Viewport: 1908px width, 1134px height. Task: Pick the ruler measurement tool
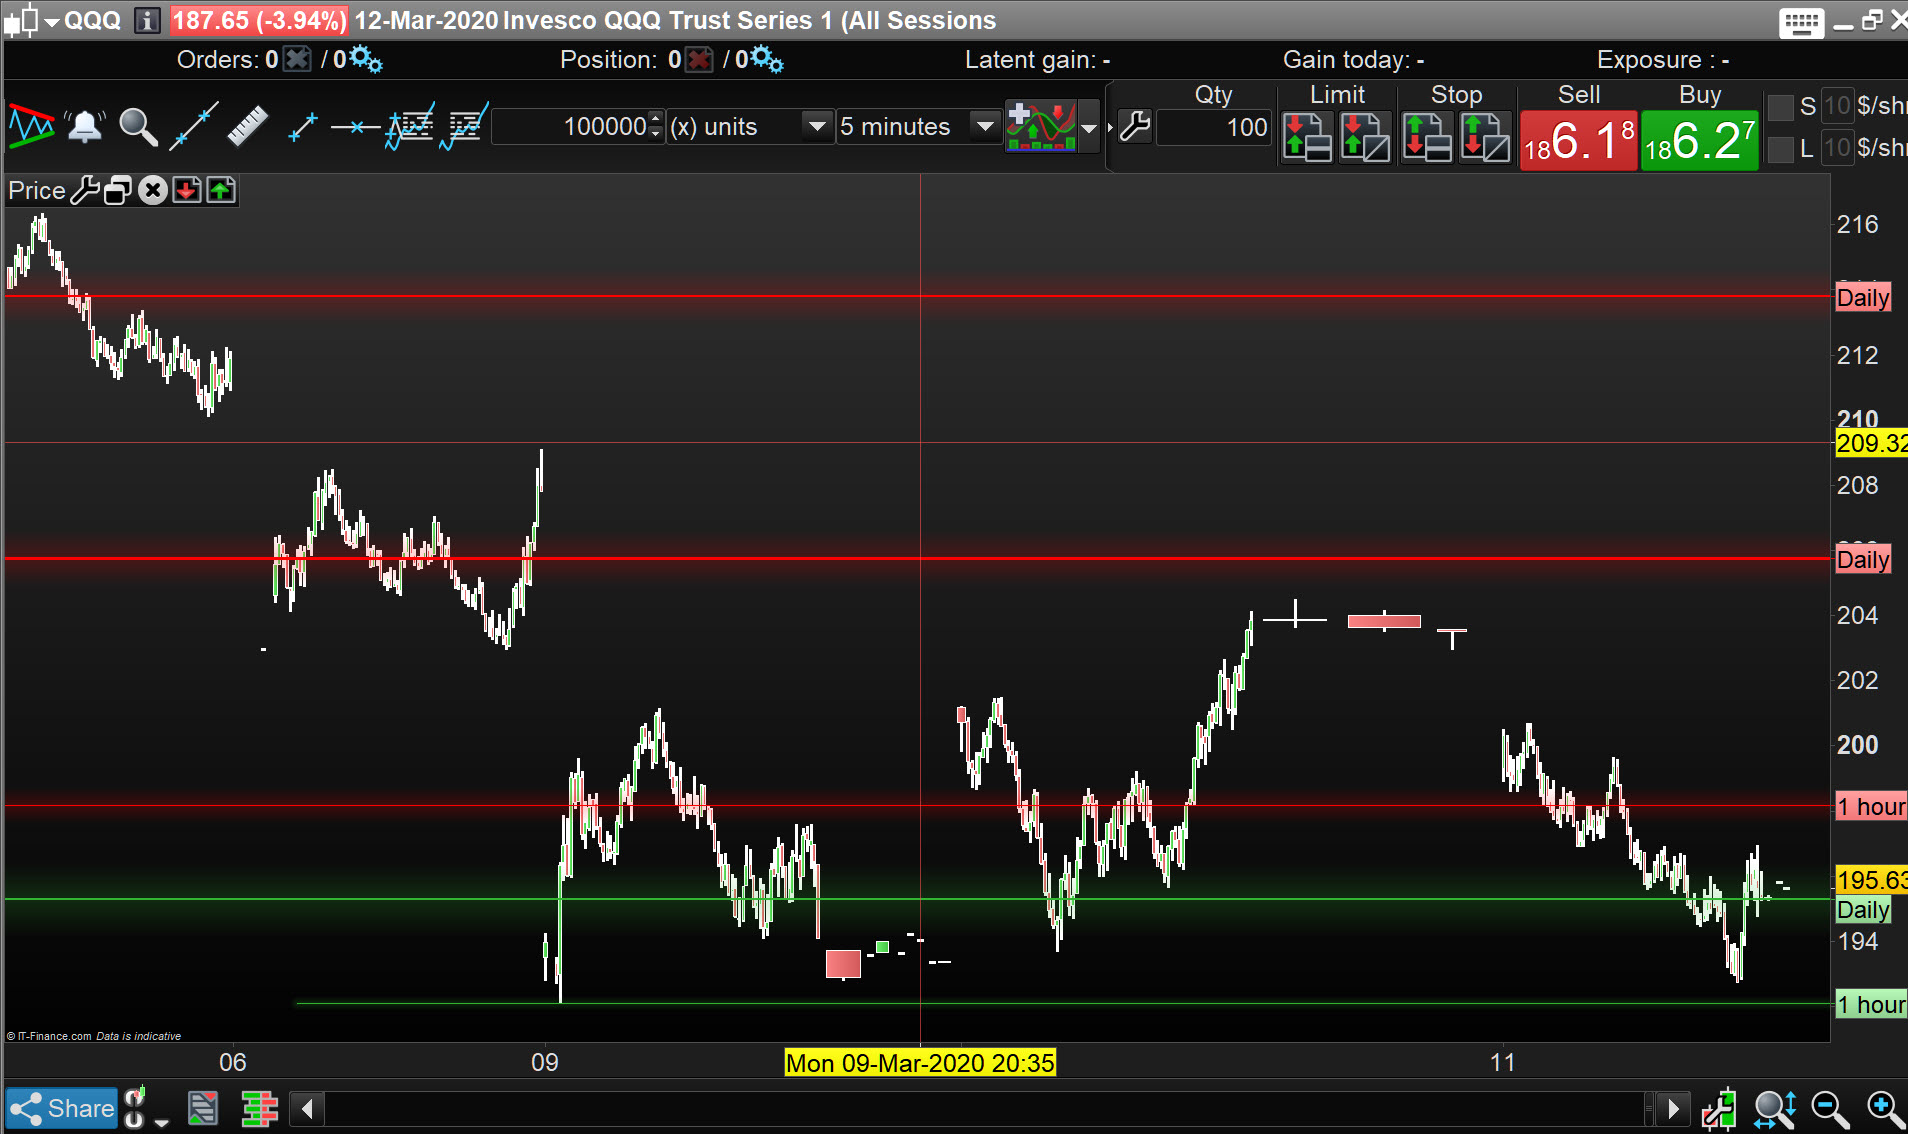pyautogui.click(x=247, y=127)
